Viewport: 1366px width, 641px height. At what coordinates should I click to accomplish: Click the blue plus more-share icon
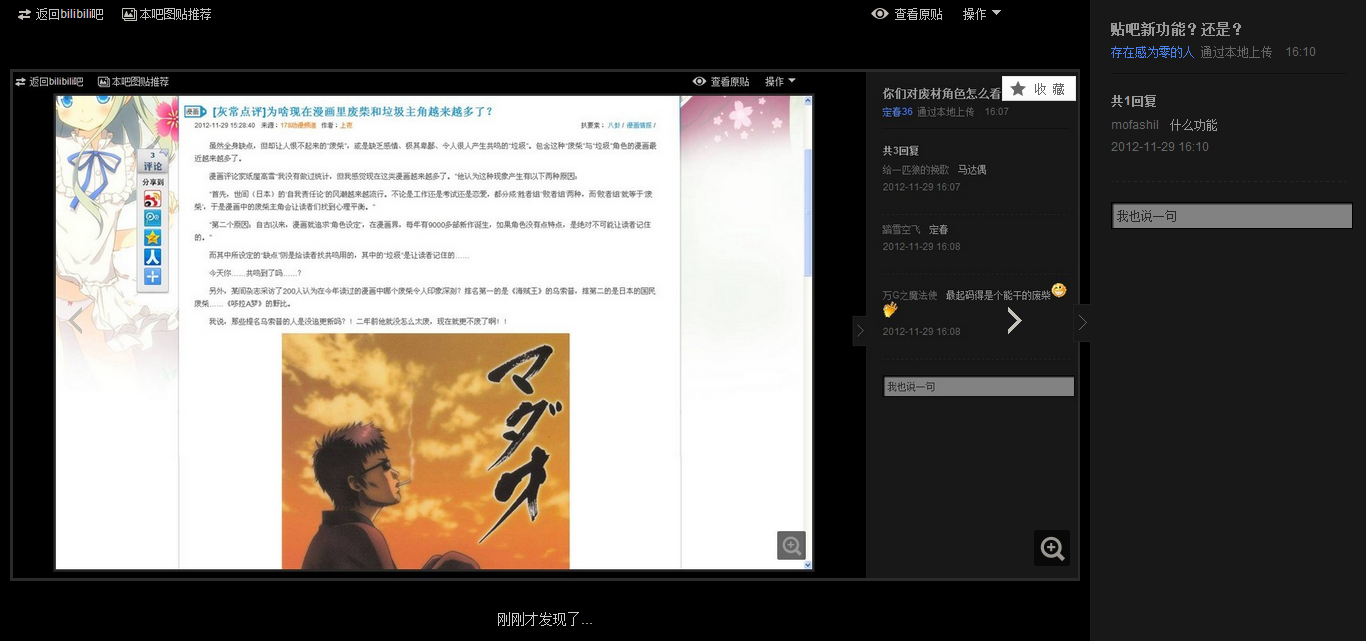[x=152, y=277]
